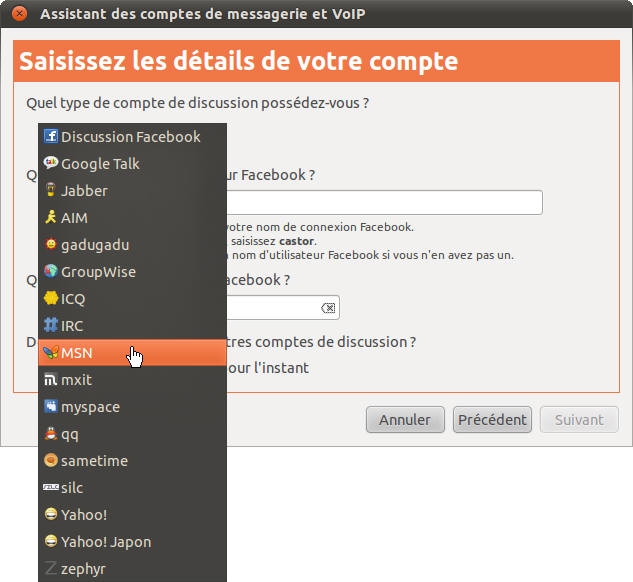Viewport: 633px width, 582px height.
Task: Click the AIM running man icon
Action: click(x=51, y=217)
